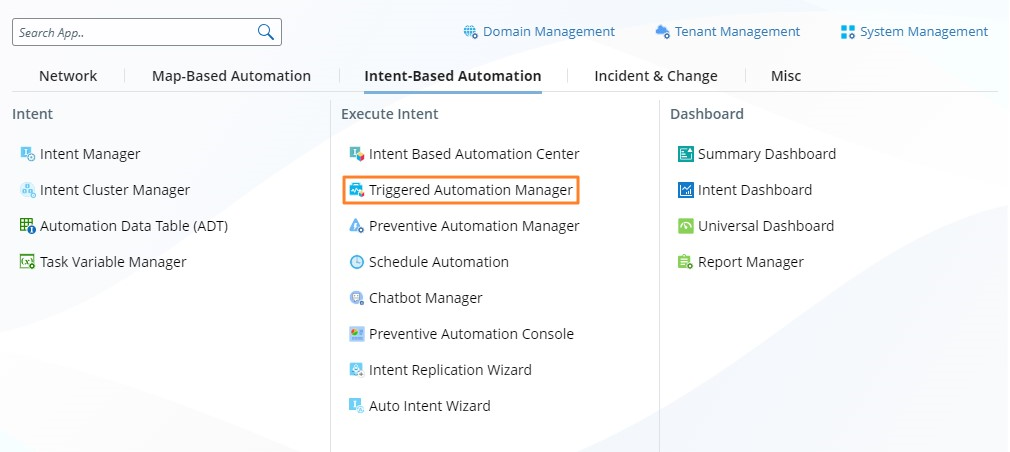Click the Schedule Automation clock icon
This screenshot has width=1010, height=452.
tap(356, 262)
